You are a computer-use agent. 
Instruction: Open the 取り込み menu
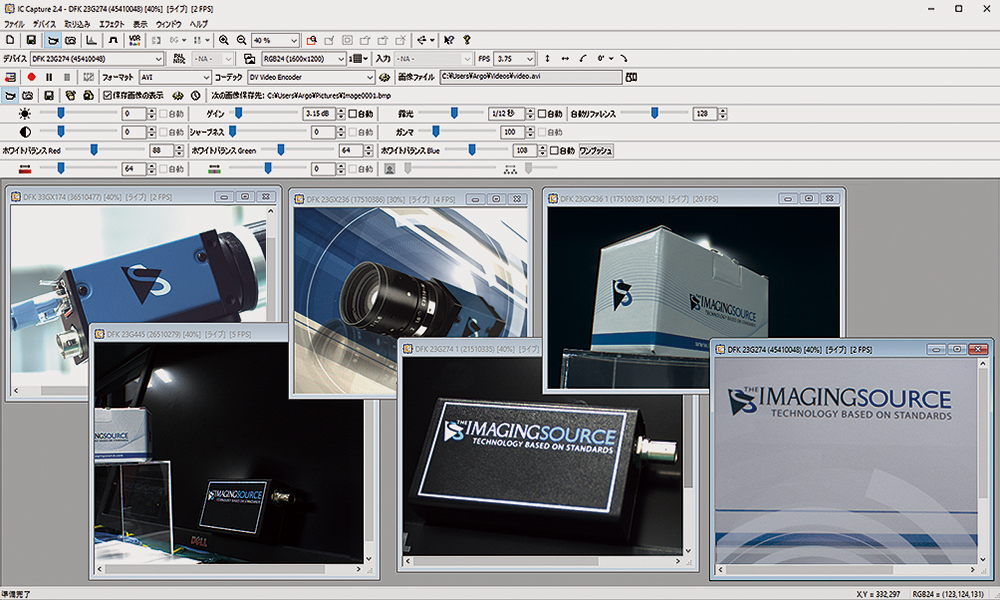(77, 24)
